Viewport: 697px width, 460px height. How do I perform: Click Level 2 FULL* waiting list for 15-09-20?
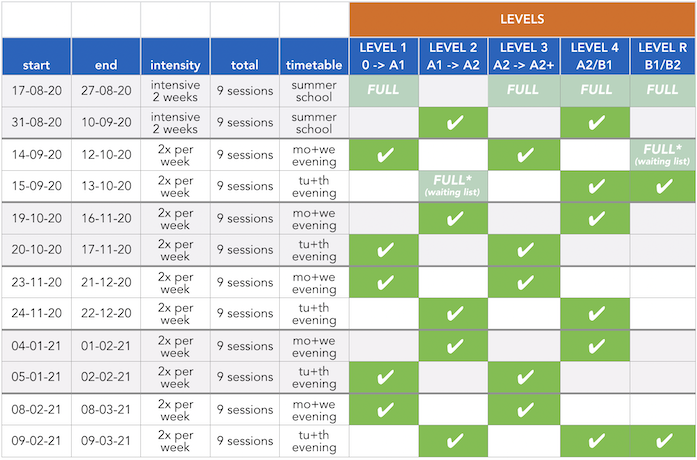(x=454, y=187)
